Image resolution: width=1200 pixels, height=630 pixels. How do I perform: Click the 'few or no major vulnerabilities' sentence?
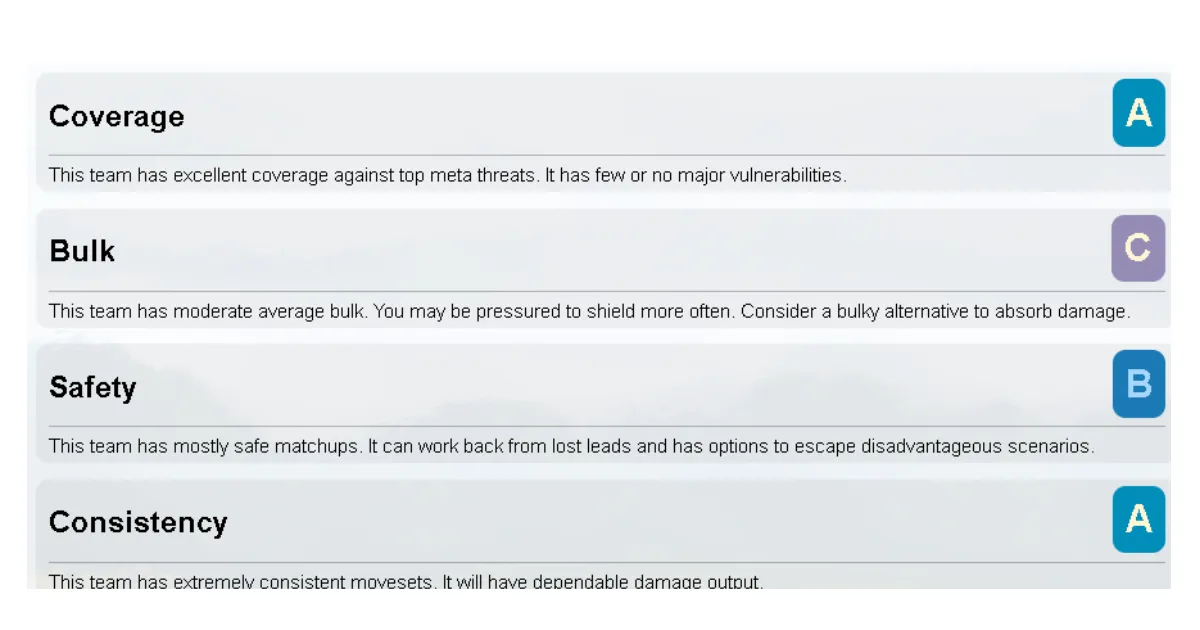click(x=695, y=176)
